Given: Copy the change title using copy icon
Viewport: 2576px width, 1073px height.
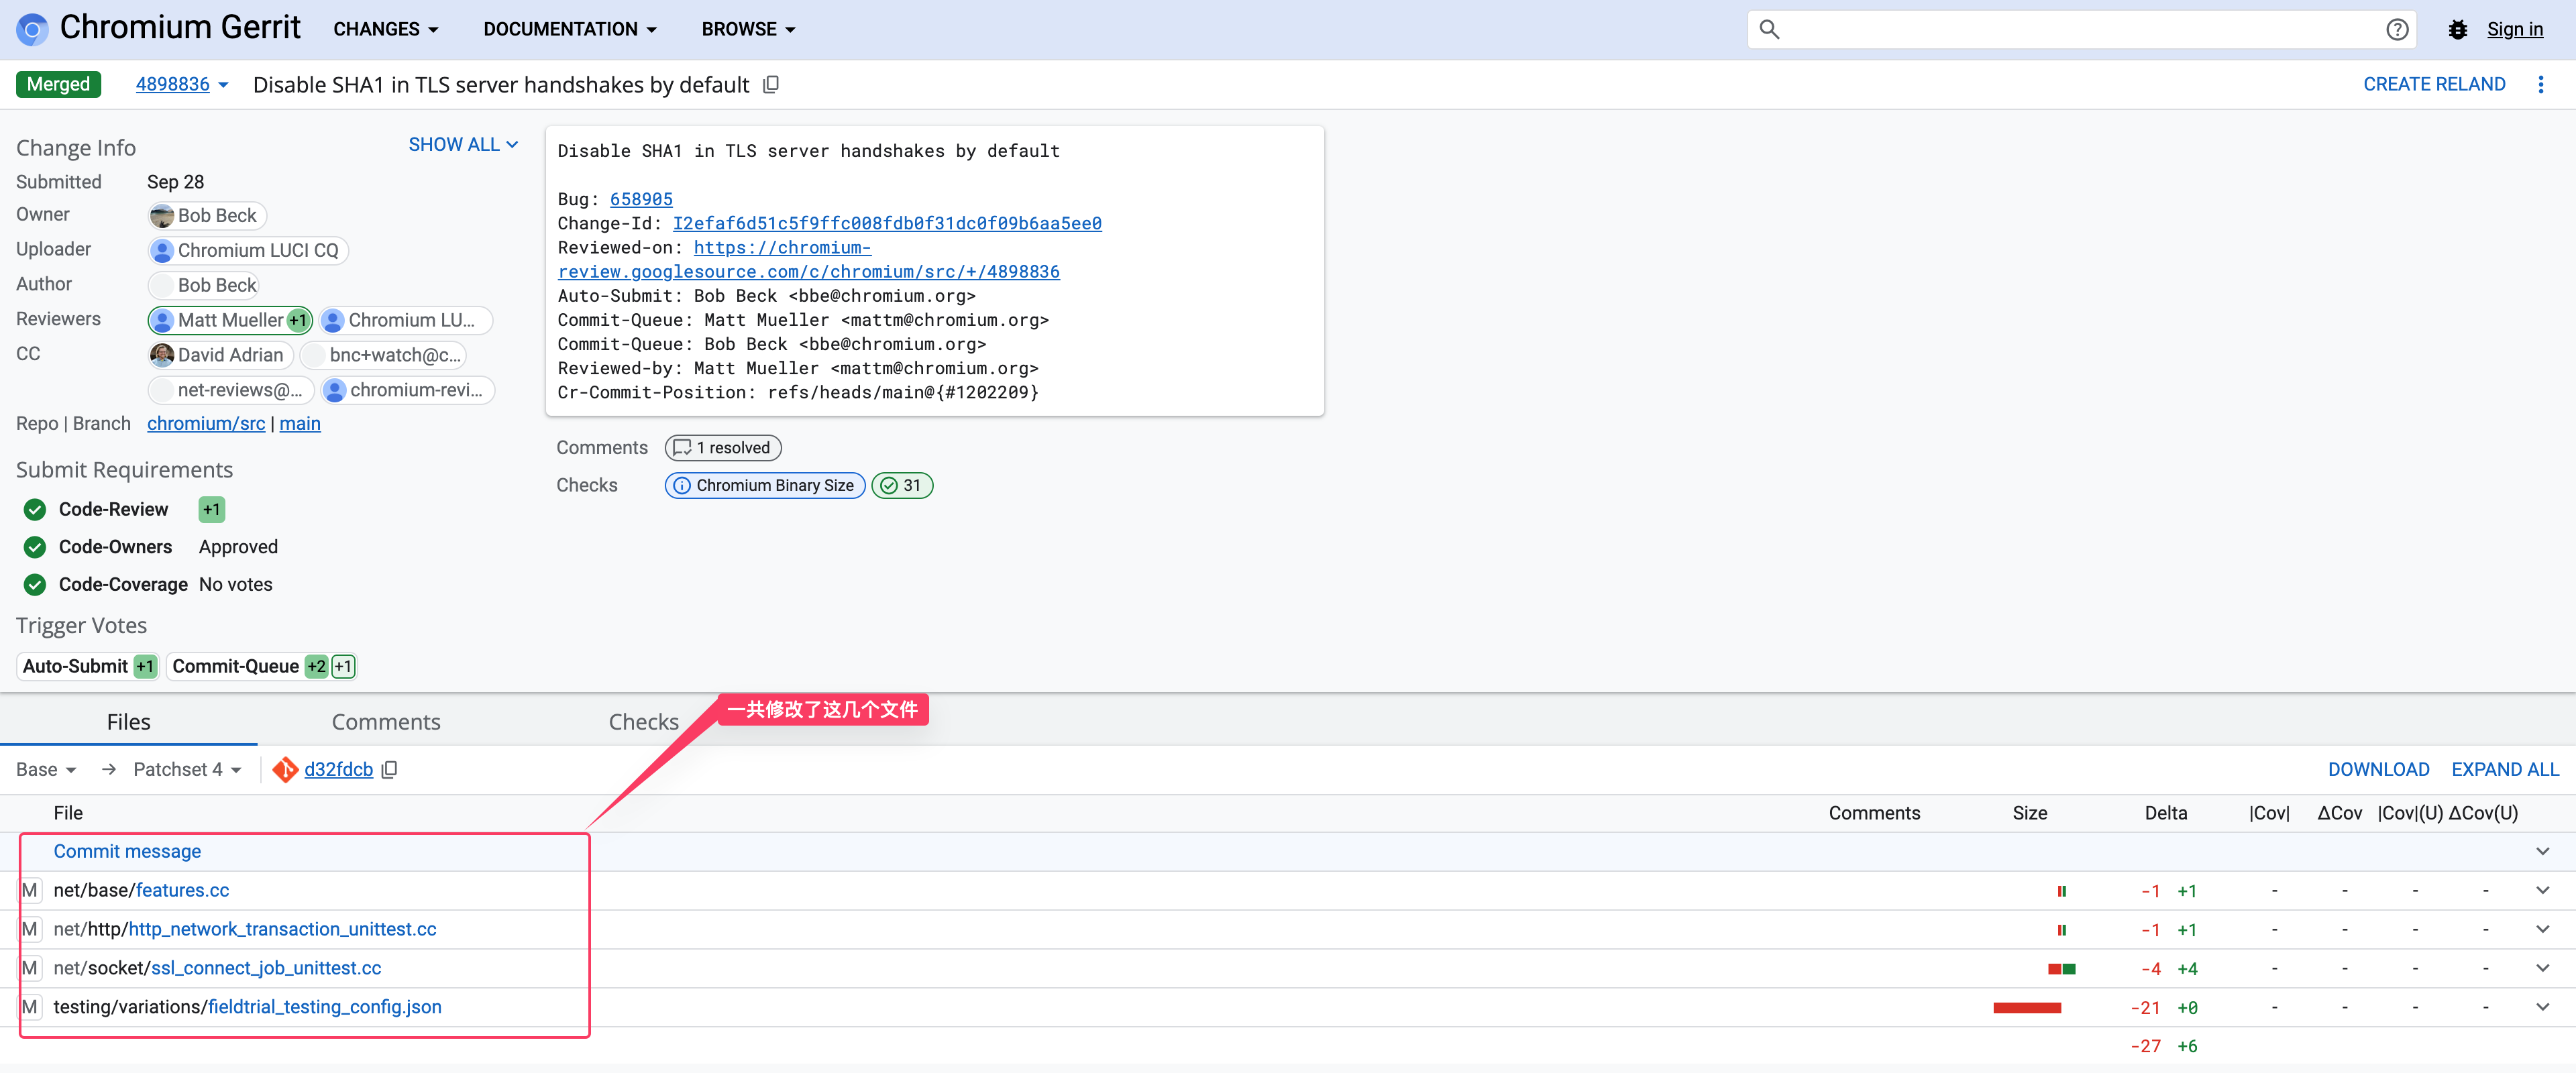Looking at the screenshot, I should tap(770, 84).
